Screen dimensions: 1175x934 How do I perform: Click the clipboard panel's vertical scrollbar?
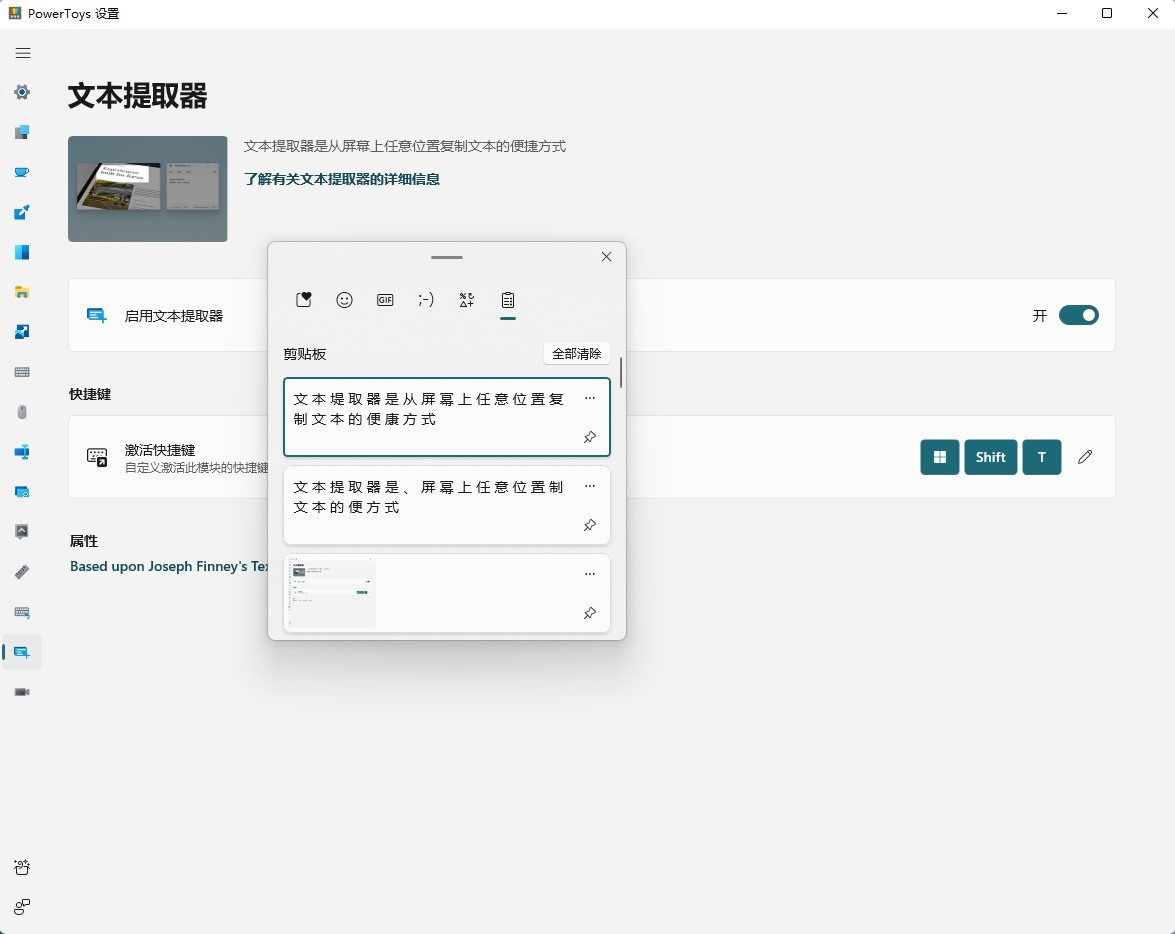(621, 373)
